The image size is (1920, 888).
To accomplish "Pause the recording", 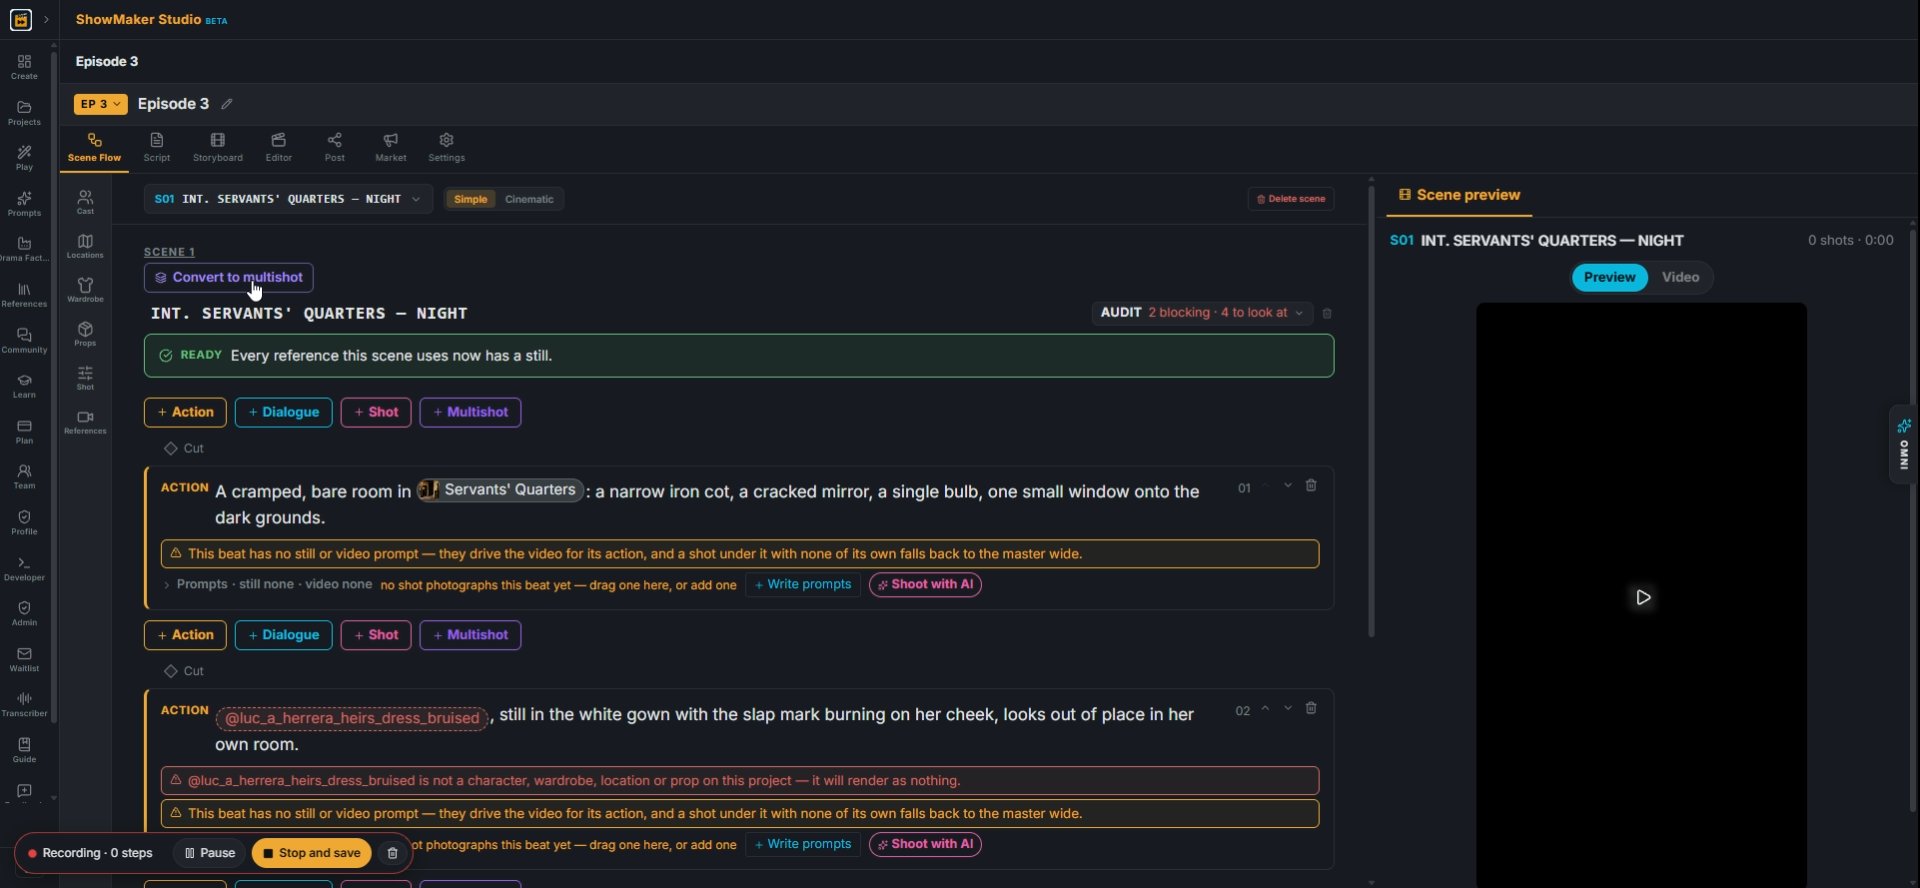I will (x=210, y=853).
